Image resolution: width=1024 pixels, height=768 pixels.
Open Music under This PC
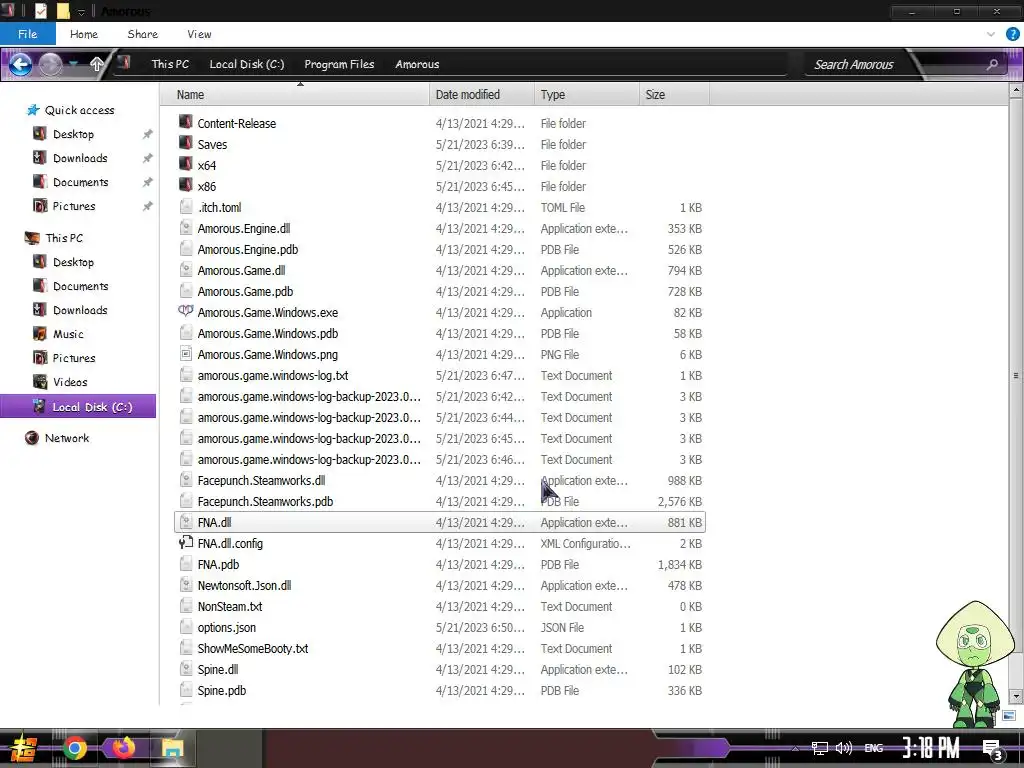tap(68, 334)
